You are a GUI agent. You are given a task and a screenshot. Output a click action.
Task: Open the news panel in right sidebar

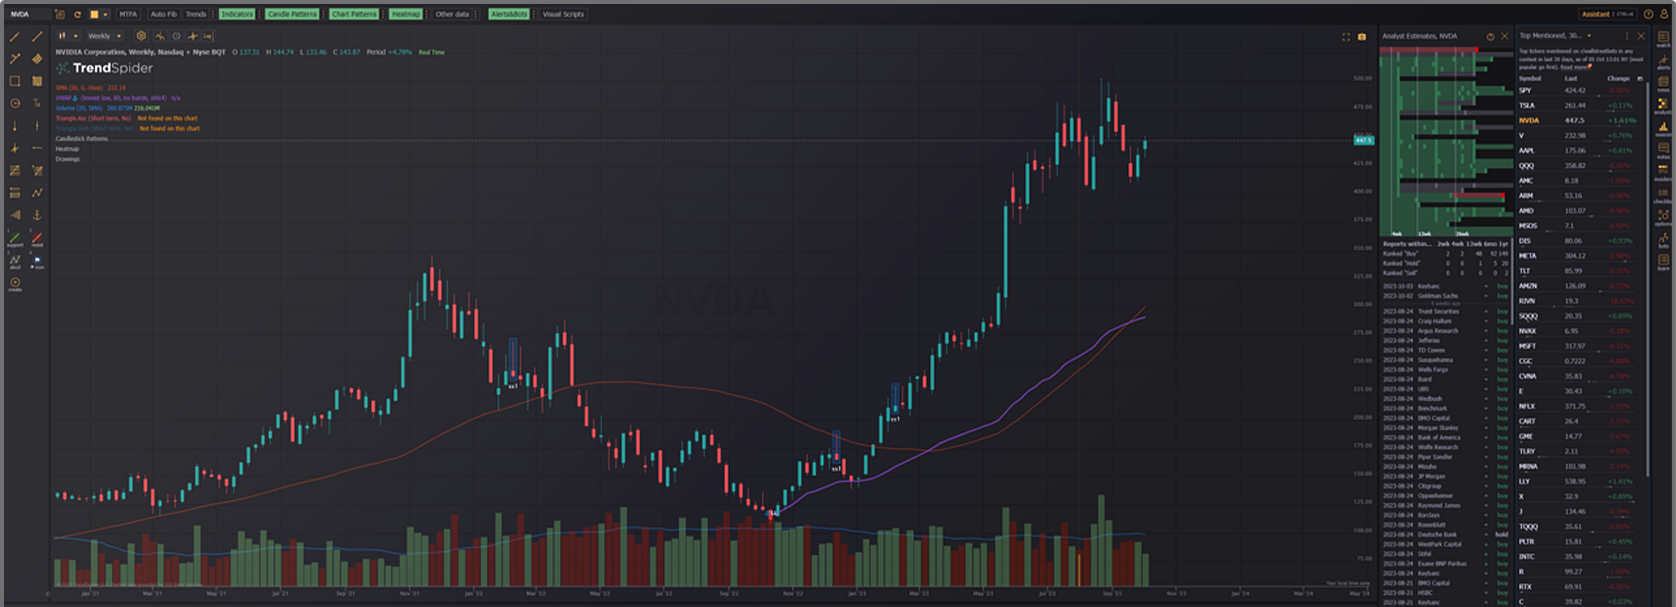coord(1663,84)
